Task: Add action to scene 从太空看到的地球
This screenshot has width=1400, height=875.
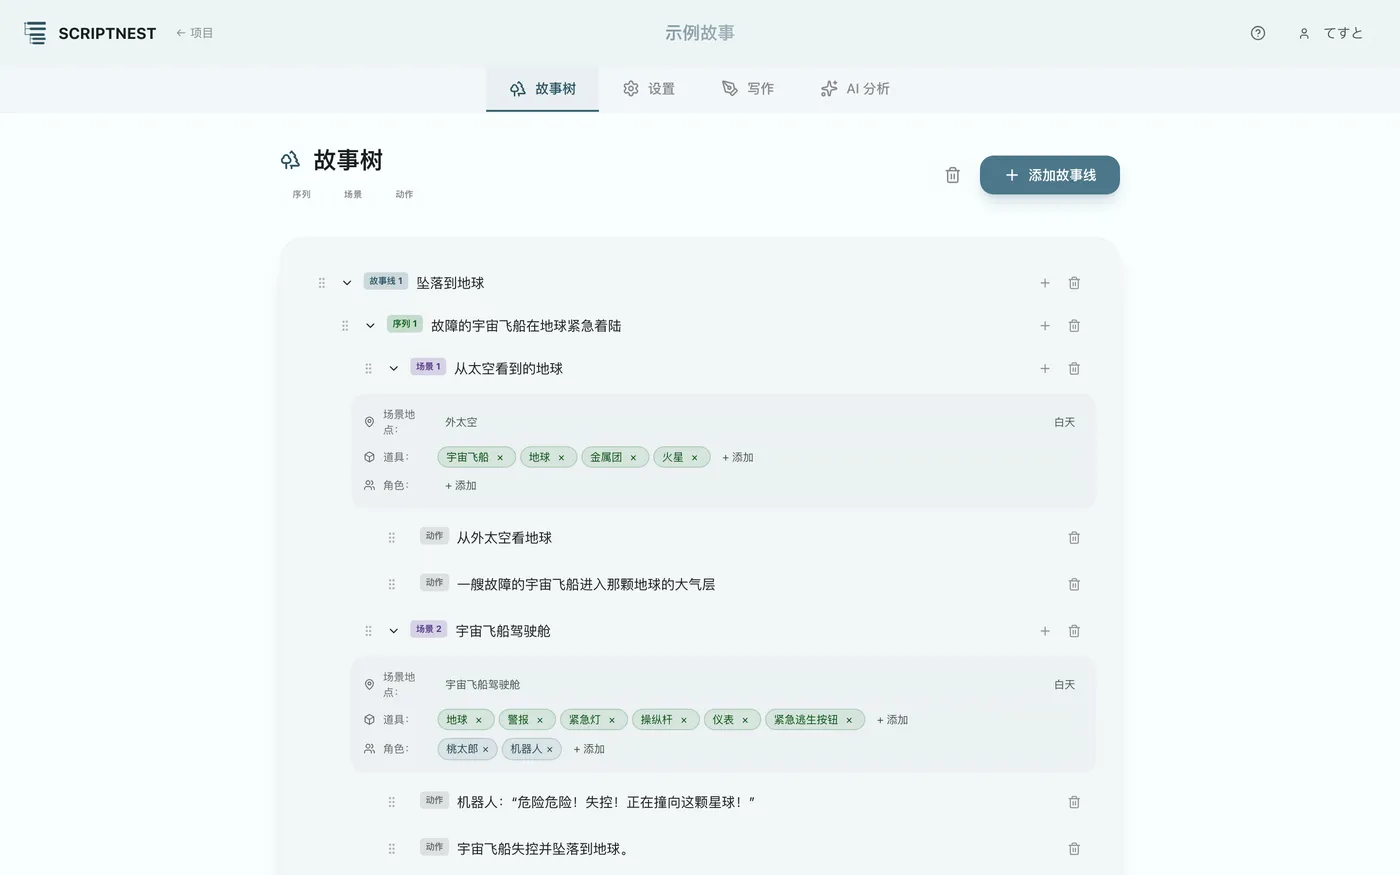Action: [1045, 369]
